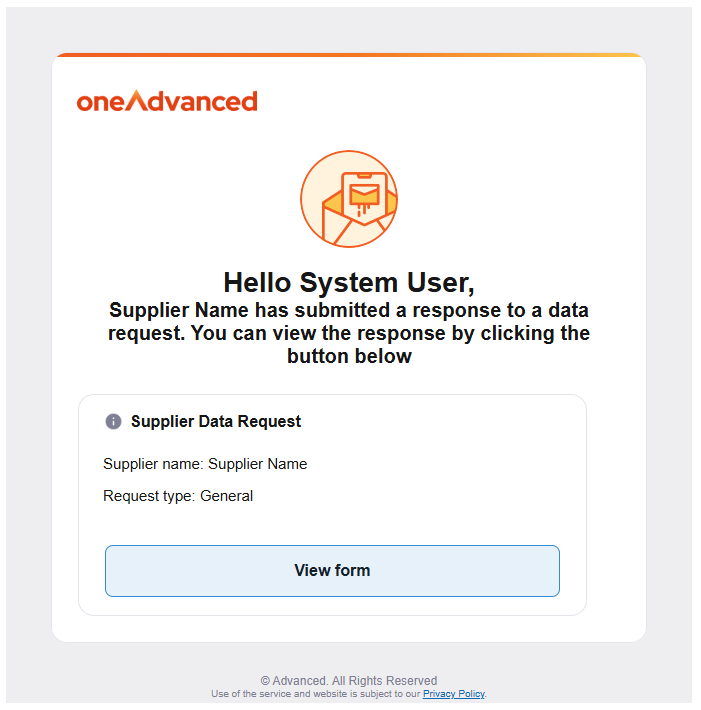Screen dimensions: 701x710
Task: Click the envelope illustration icon
Action: click(349, 199)
